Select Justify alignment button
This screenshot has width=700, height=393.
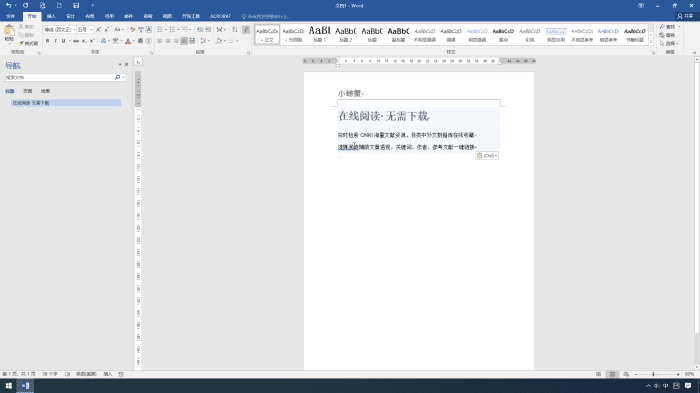184,41
